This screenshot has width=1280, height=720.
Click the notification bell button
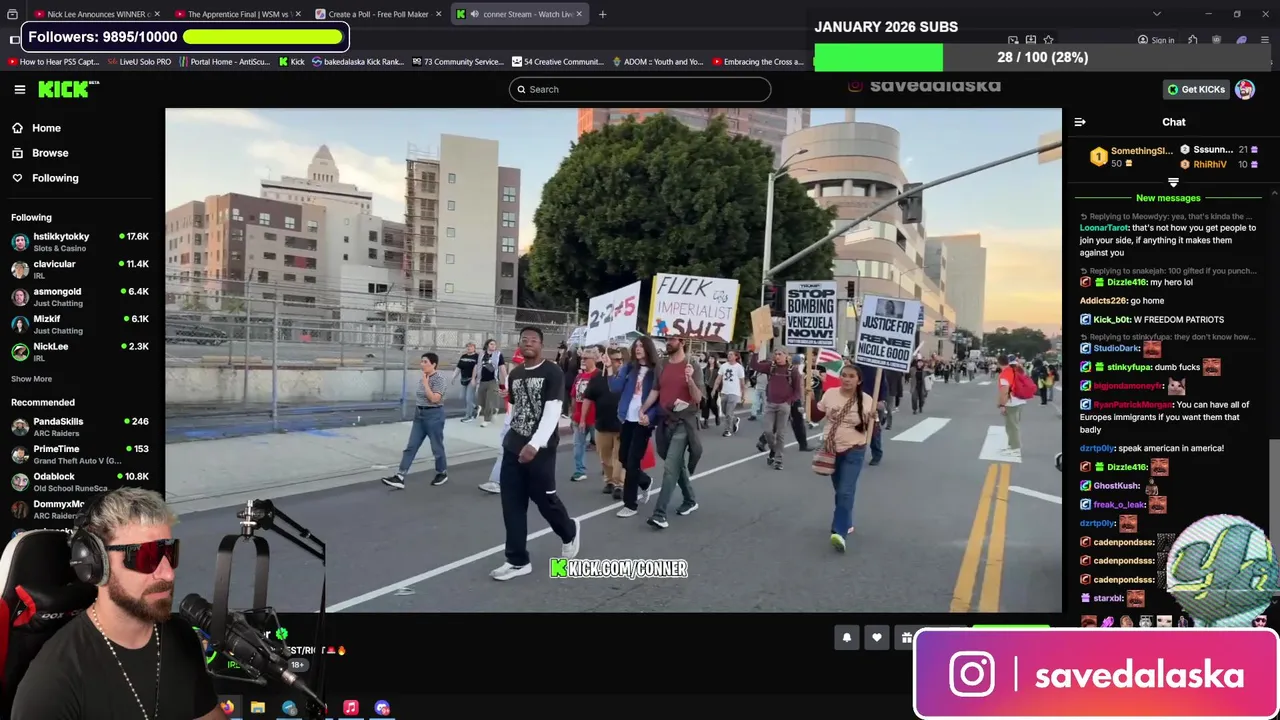tap(847, 638)
